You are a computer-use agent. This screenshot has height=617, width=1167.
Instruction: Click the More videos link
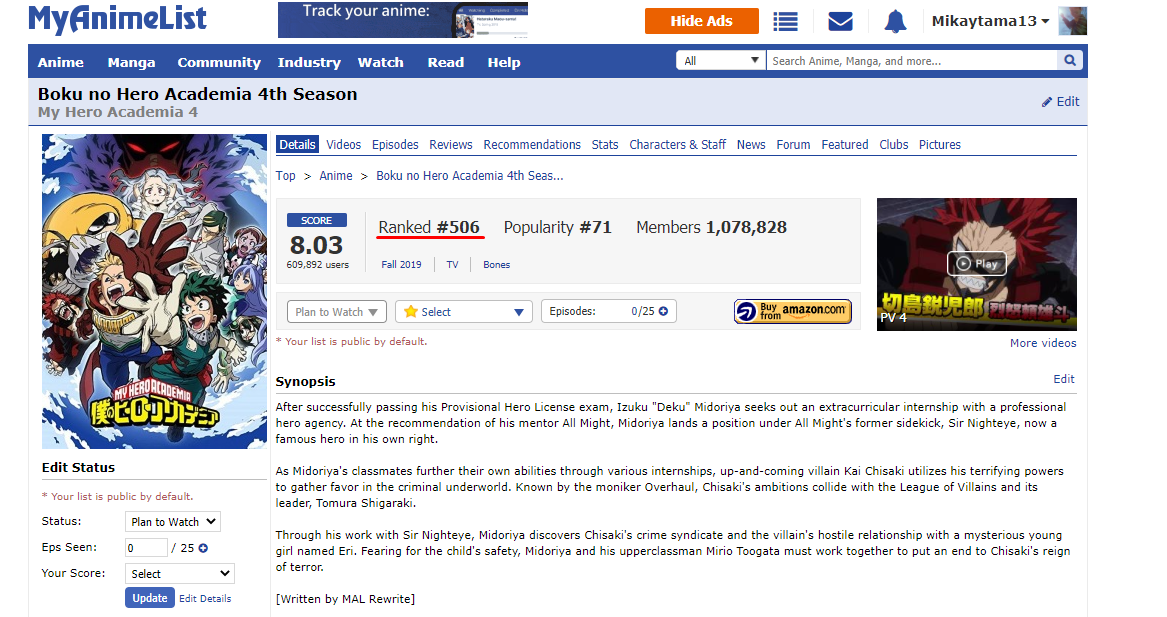coord(1043,343)
